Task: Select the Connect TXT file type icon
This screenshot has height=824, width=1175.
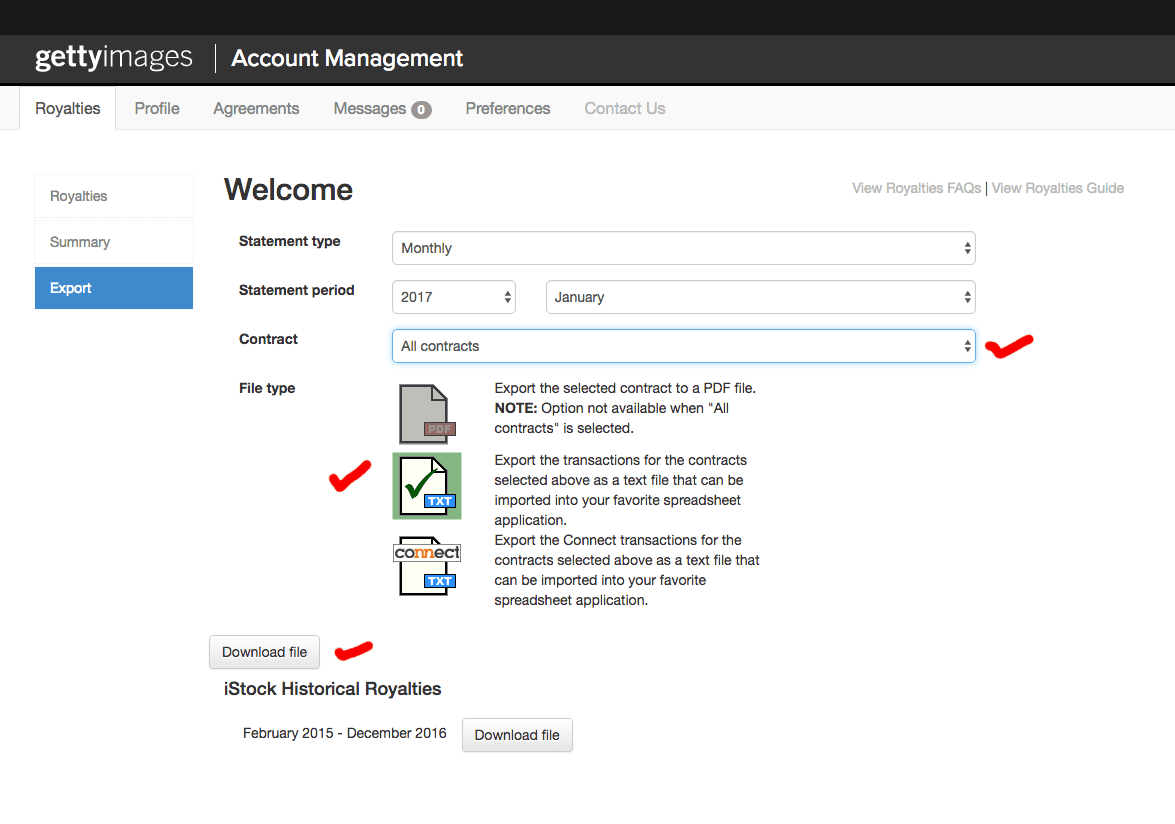Action: click(x=427, y=566)
